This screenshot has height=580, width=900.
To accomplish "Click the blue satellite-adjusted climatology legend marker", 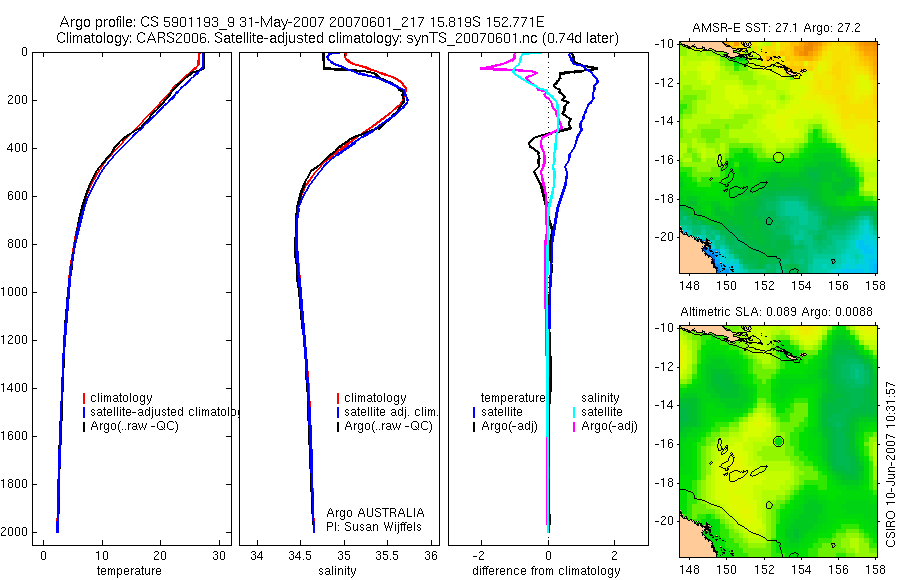I will pyautogui.click(x=84, y=412).
